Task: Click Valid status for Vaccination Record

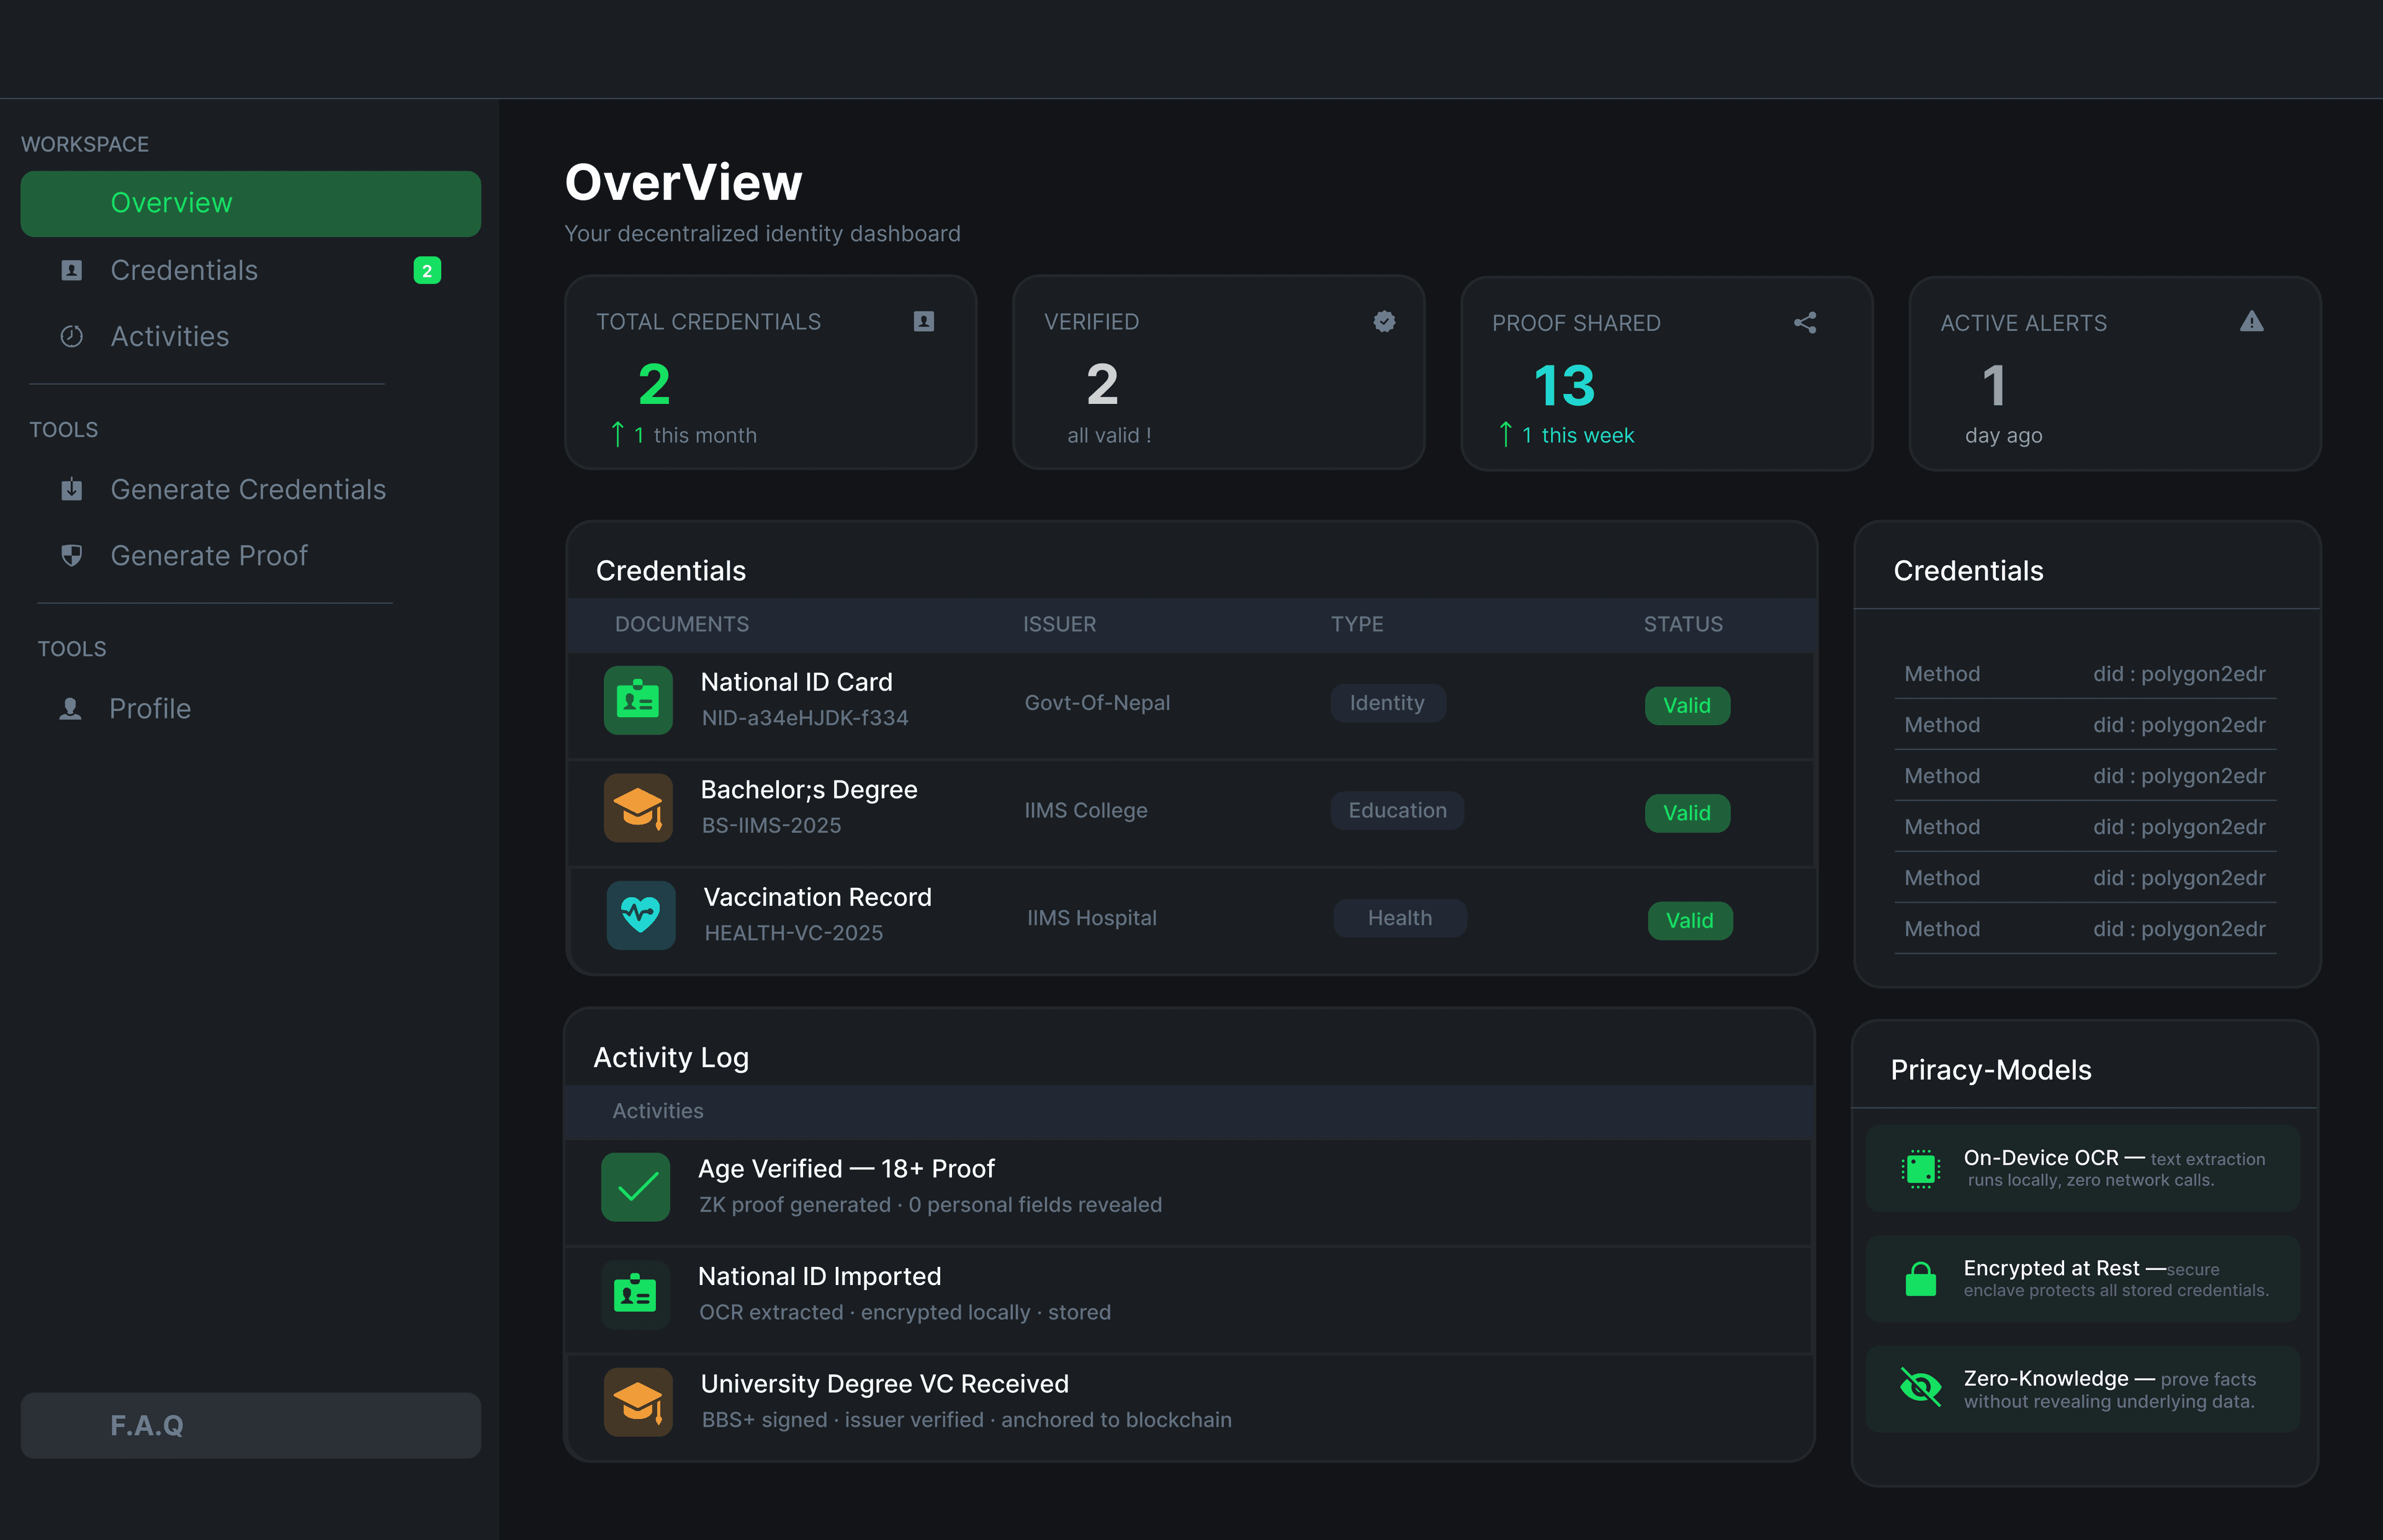Action: [1690, 921]
